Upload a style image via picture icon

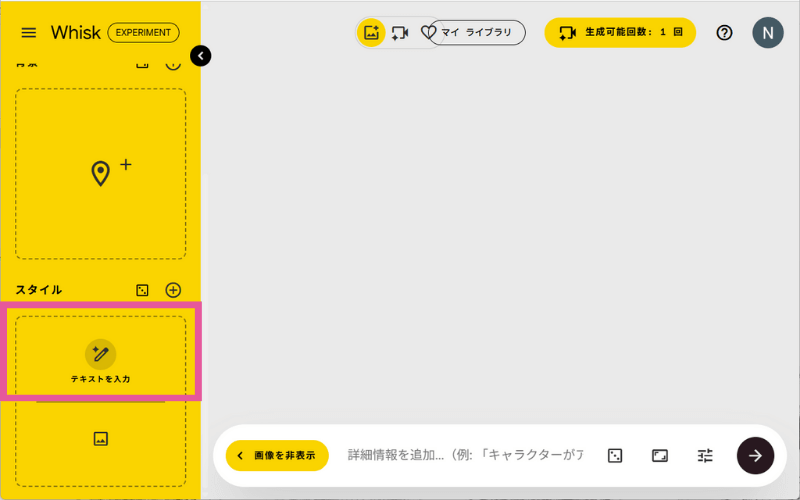[101, 439]
